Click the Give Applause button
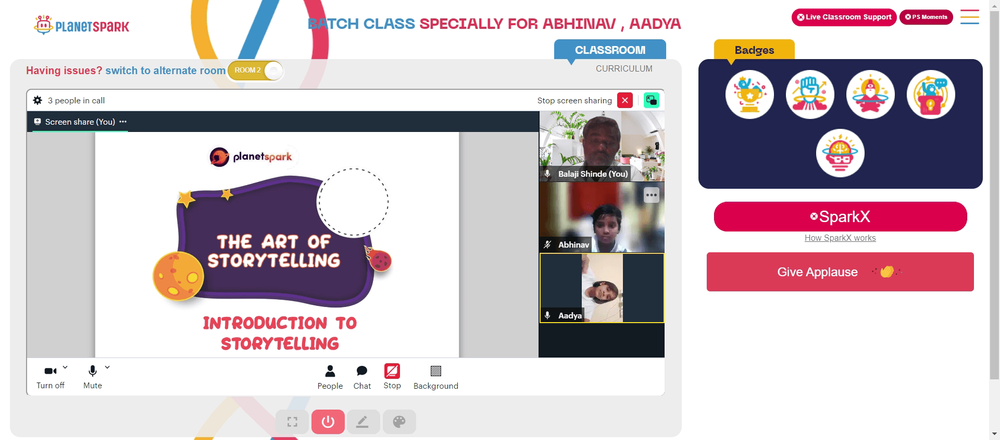Image resolution: width=1000 pixels, height=440 pixels. (840, 272)
